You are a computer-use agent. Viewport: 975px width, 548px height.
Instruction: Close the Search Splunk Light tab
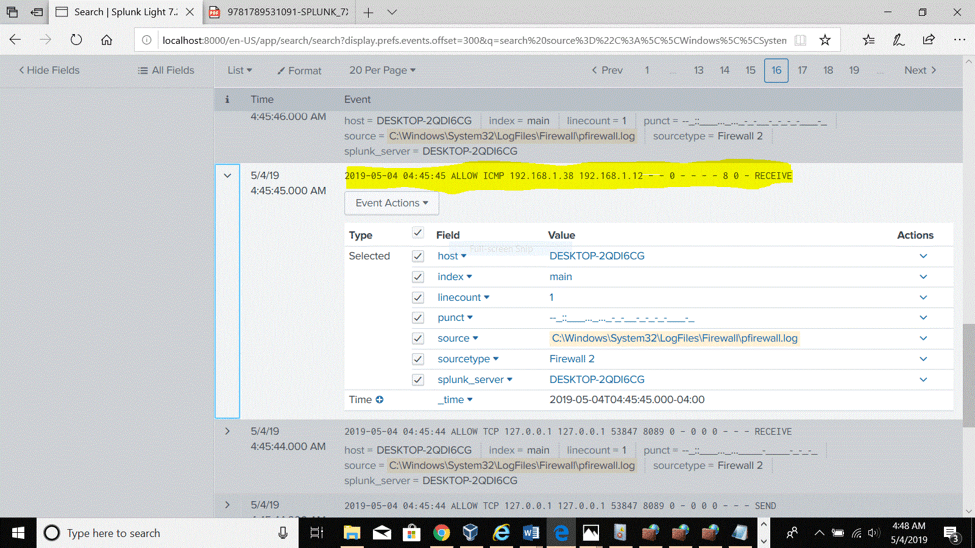tap(190, 12)
